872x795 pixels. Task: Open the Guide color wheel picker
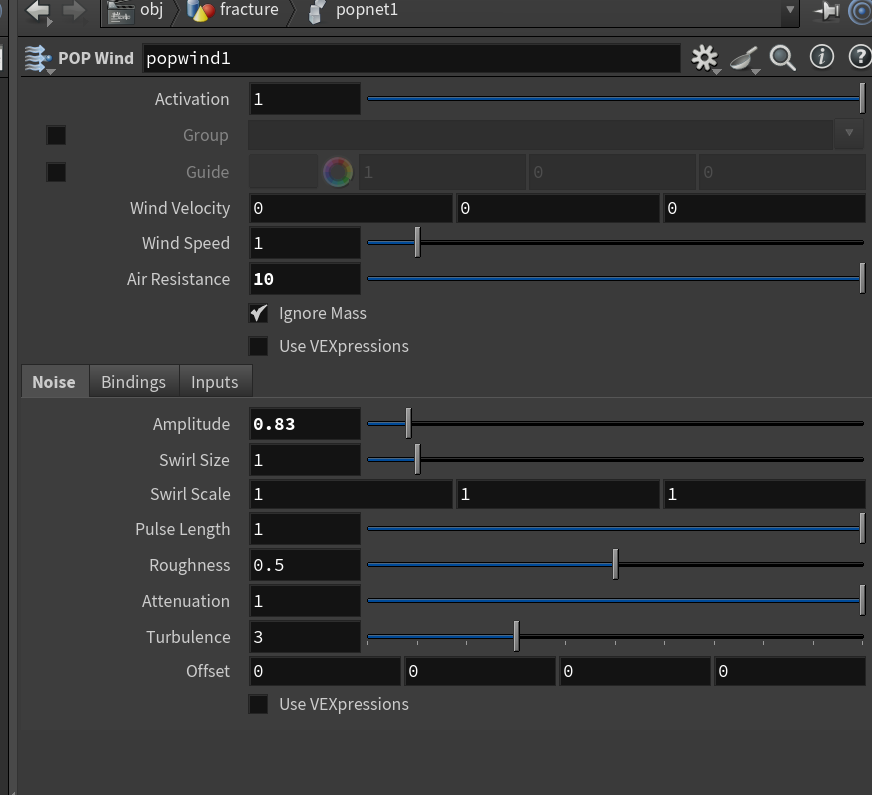point(338,172)
